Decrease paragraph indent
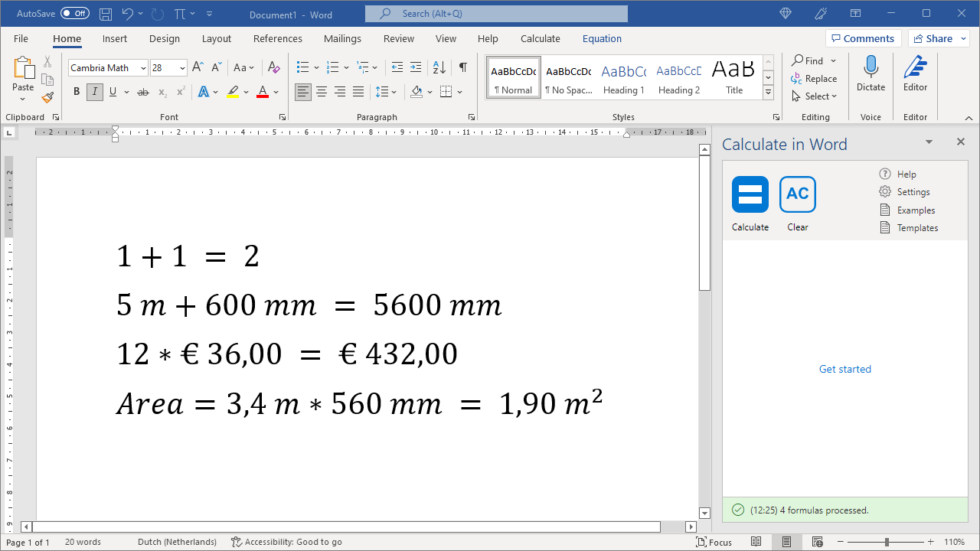The height and width of the screenshot is (551, 980). pyautogui.click(x=397, y=67)
